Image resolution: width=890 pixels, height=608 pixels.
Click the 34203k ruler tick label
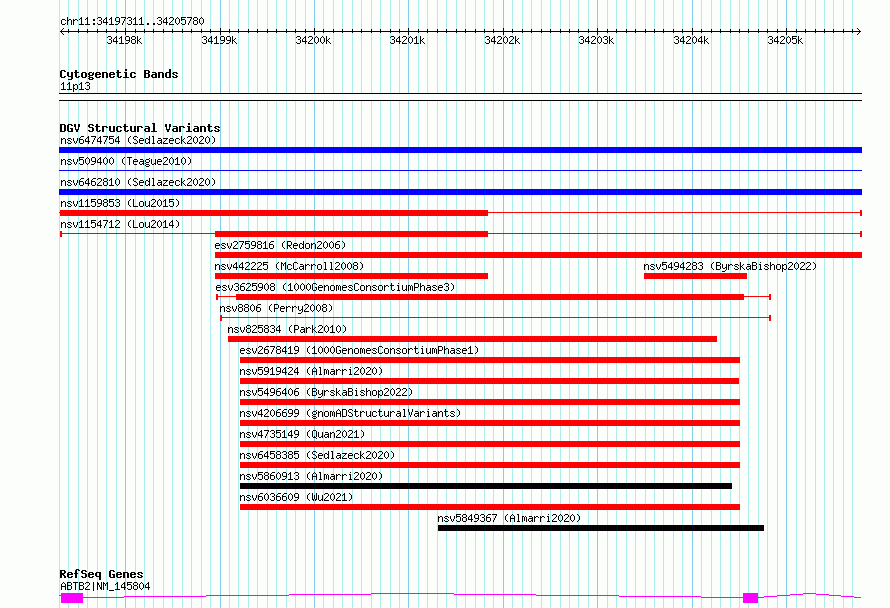596,40
